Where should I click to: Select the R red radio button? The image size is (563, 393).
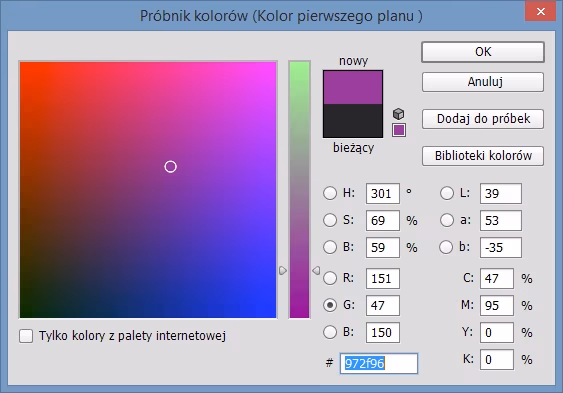point(330,278)
